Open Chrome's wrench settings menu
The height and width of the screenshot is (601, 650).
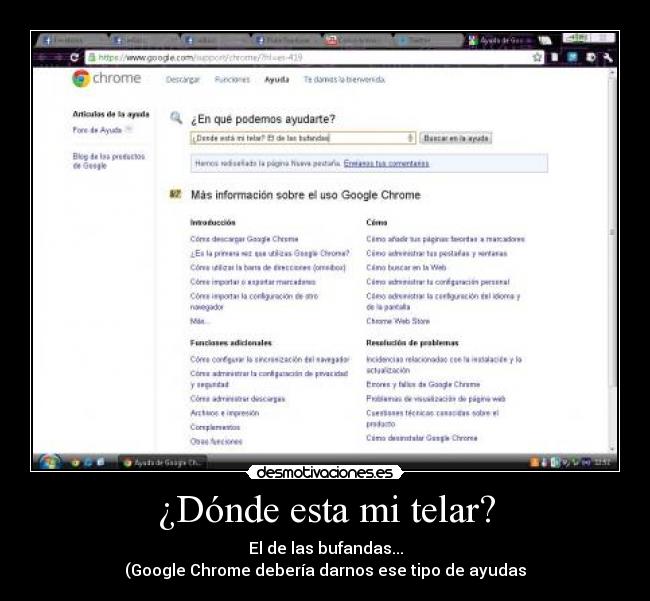pos(608,57)
